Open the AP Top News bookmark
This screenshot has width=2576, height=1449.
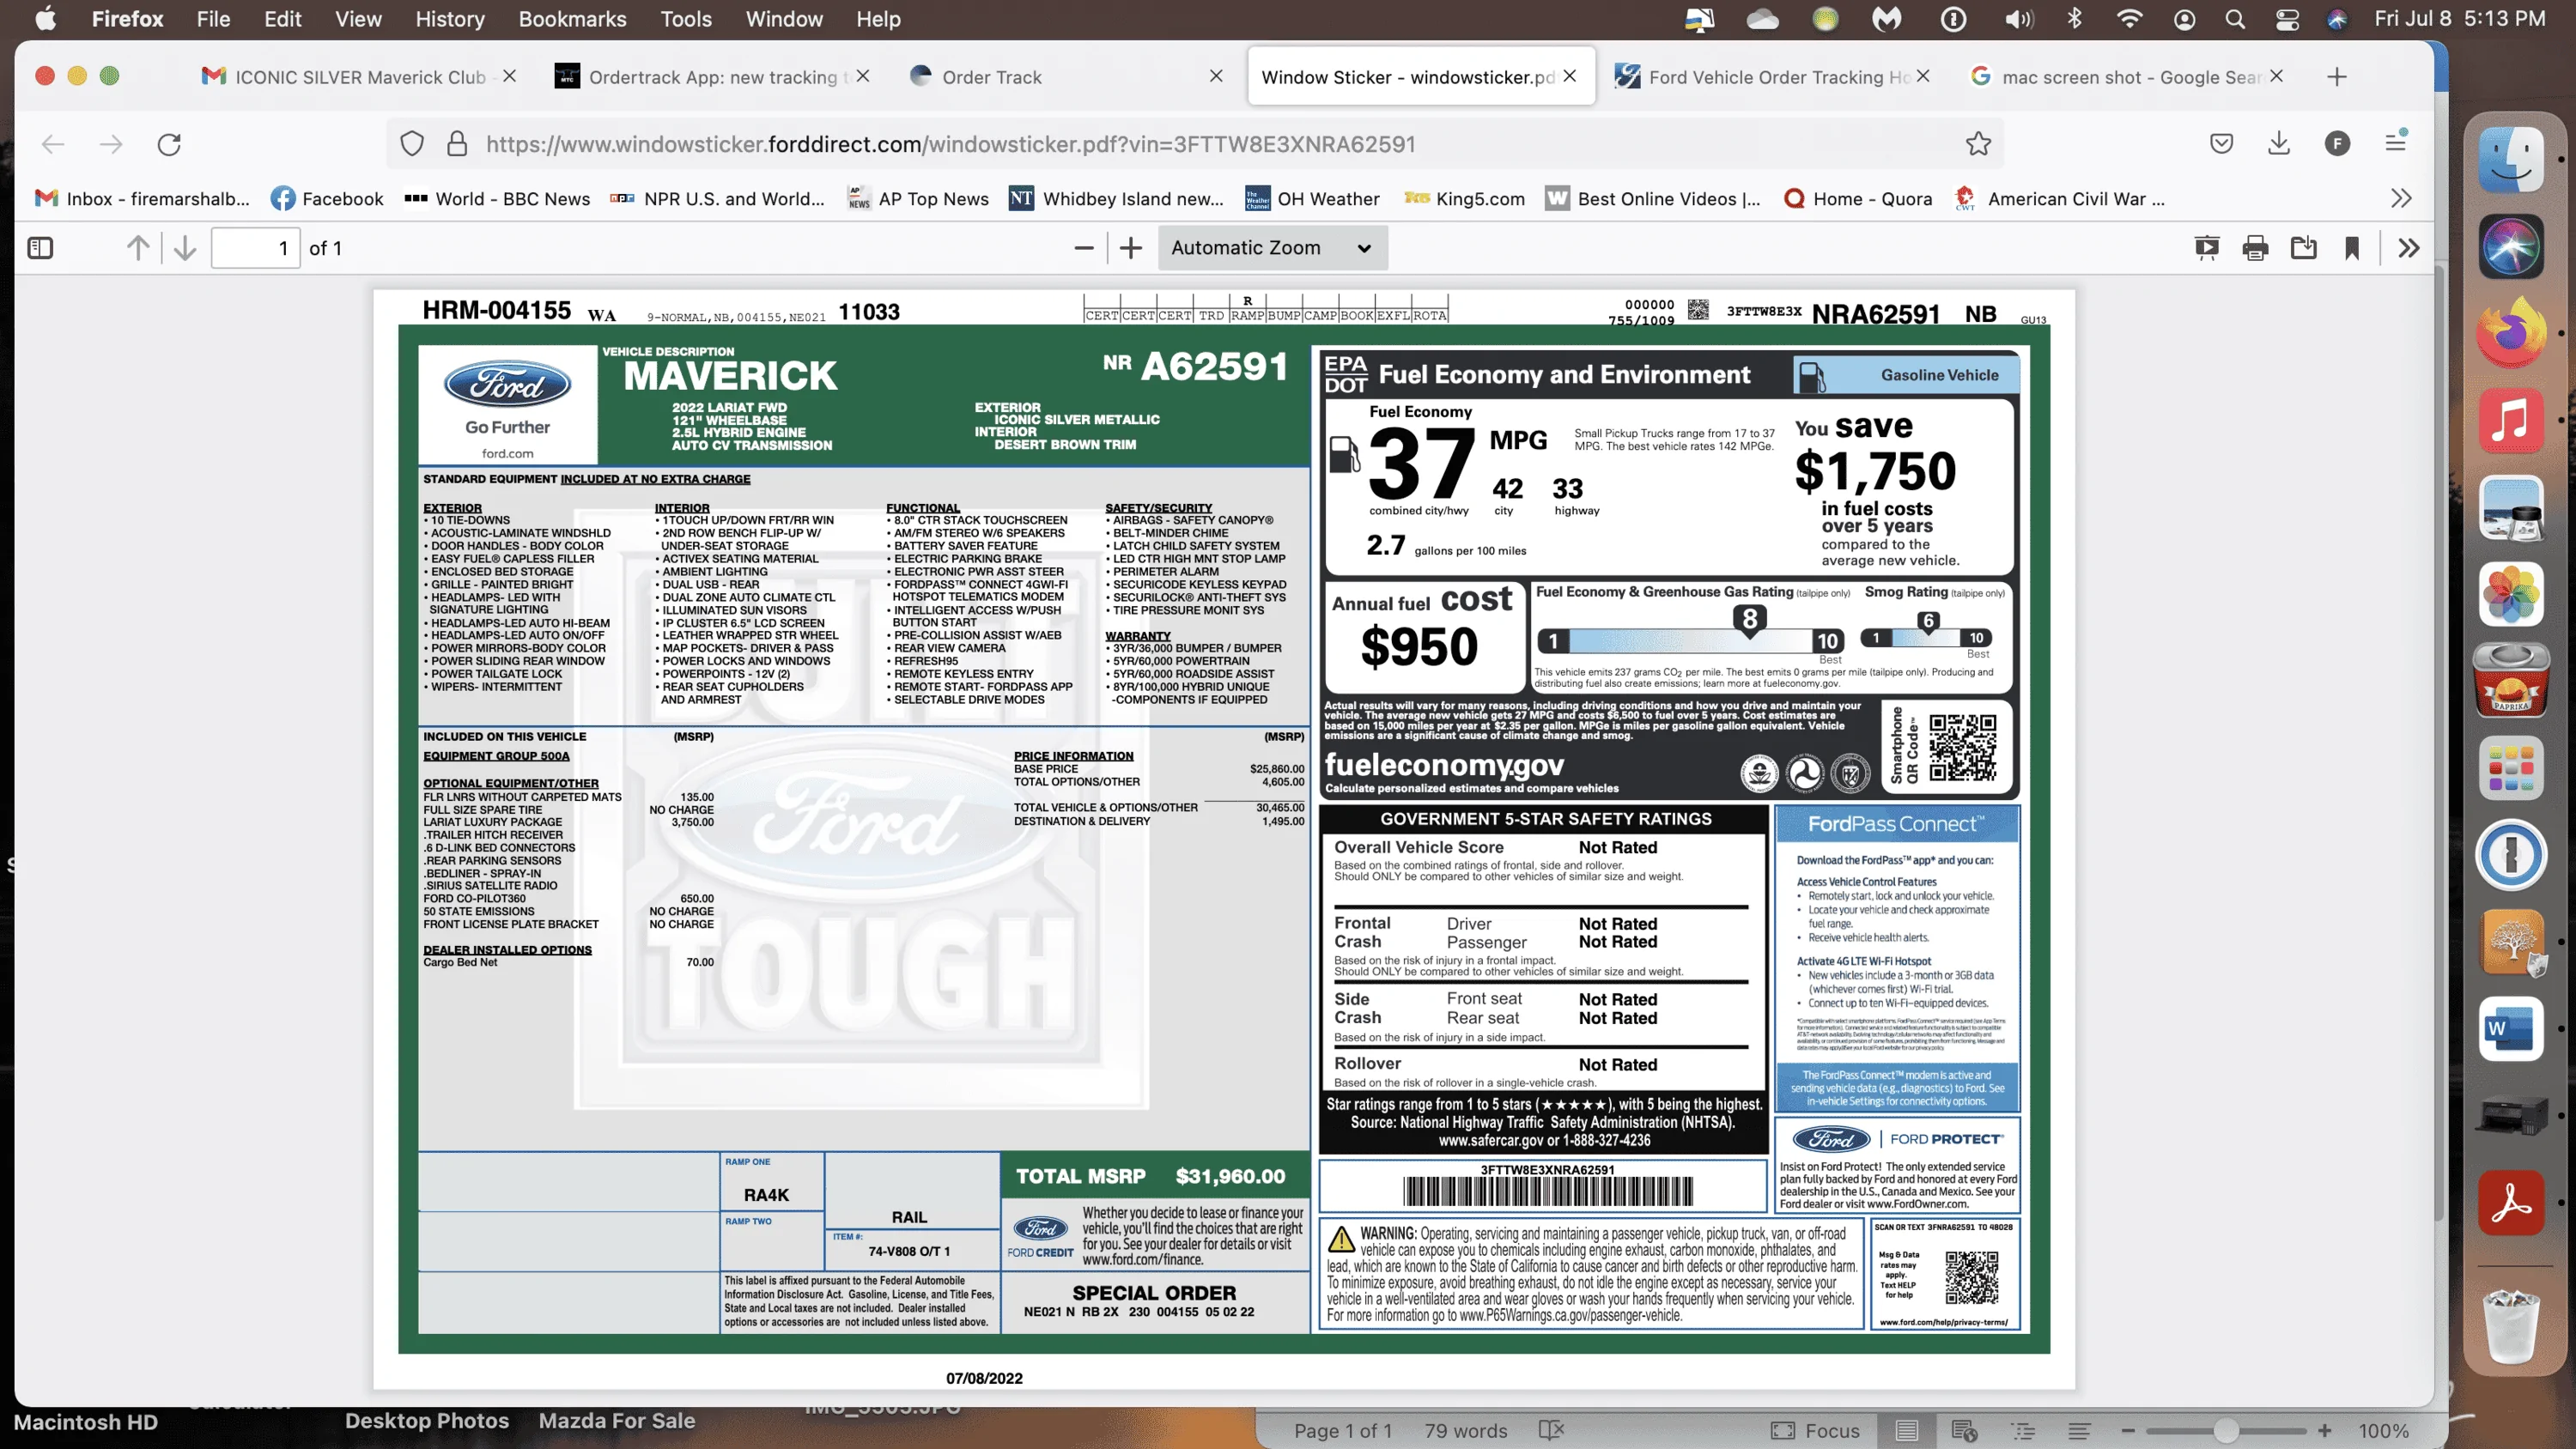coord(918,199)
